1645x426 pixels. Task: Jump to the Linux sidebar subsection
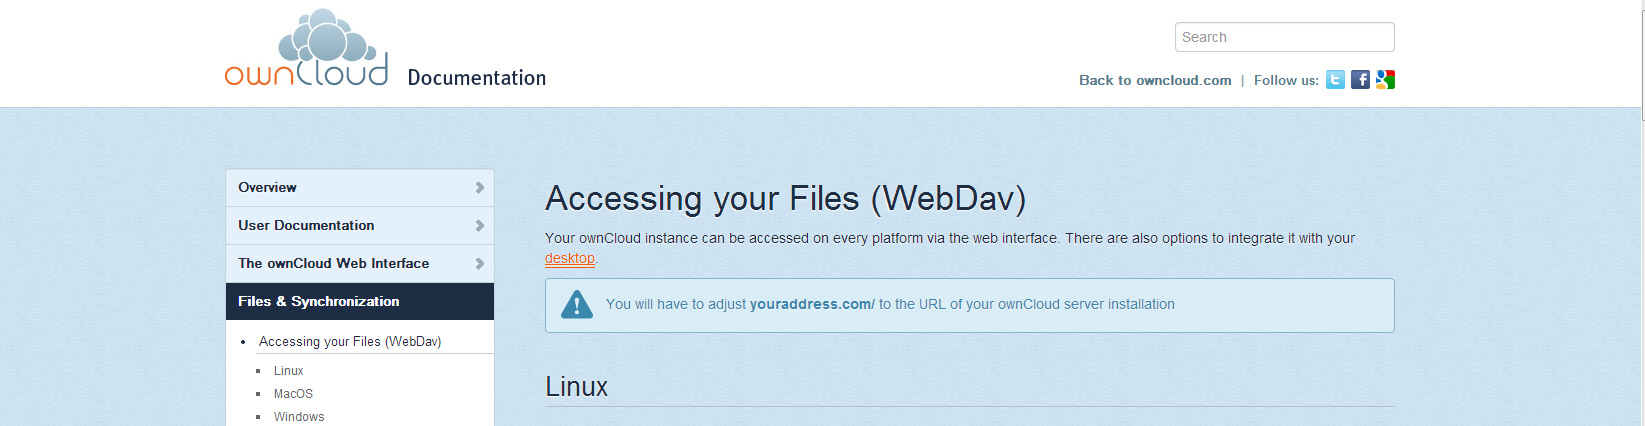pos(288,371)
